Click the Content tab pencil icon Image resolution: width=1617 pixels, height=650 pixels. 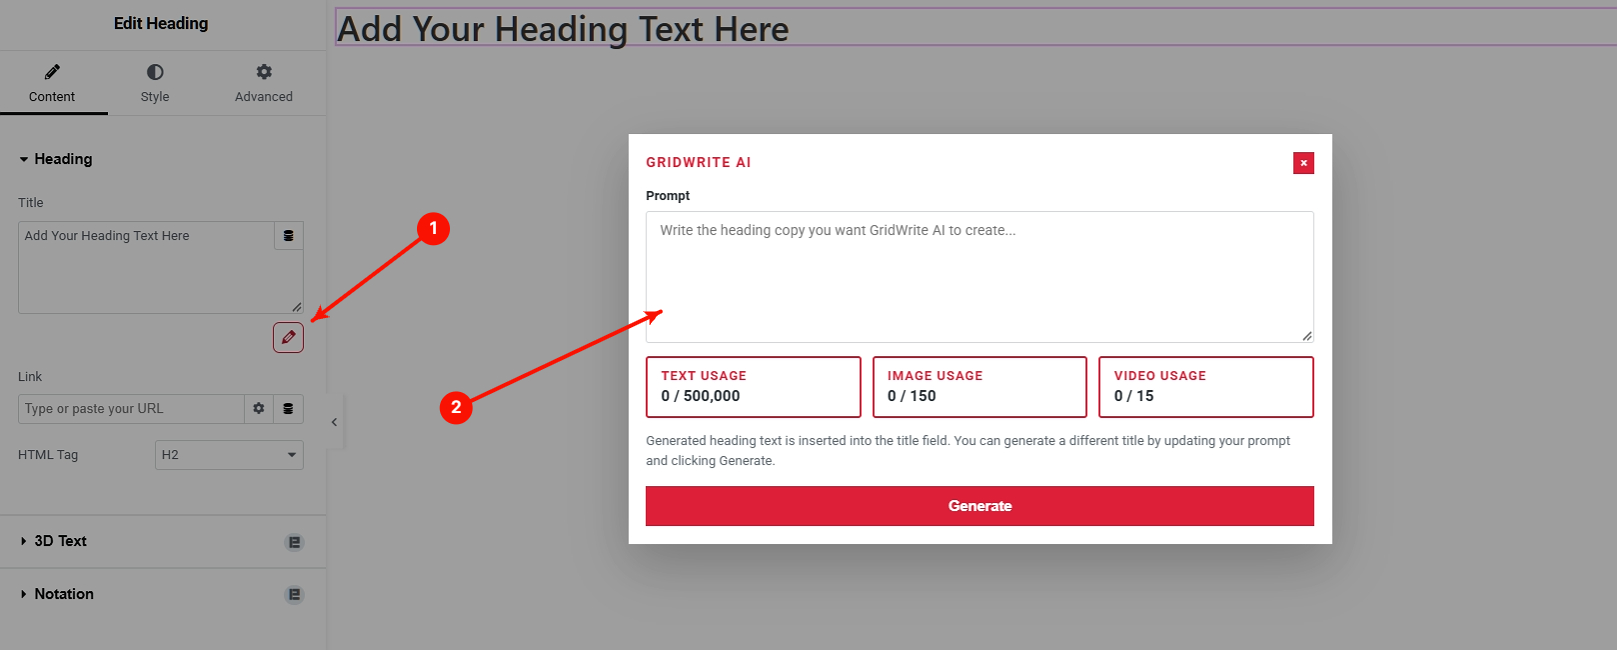(52, 72)
